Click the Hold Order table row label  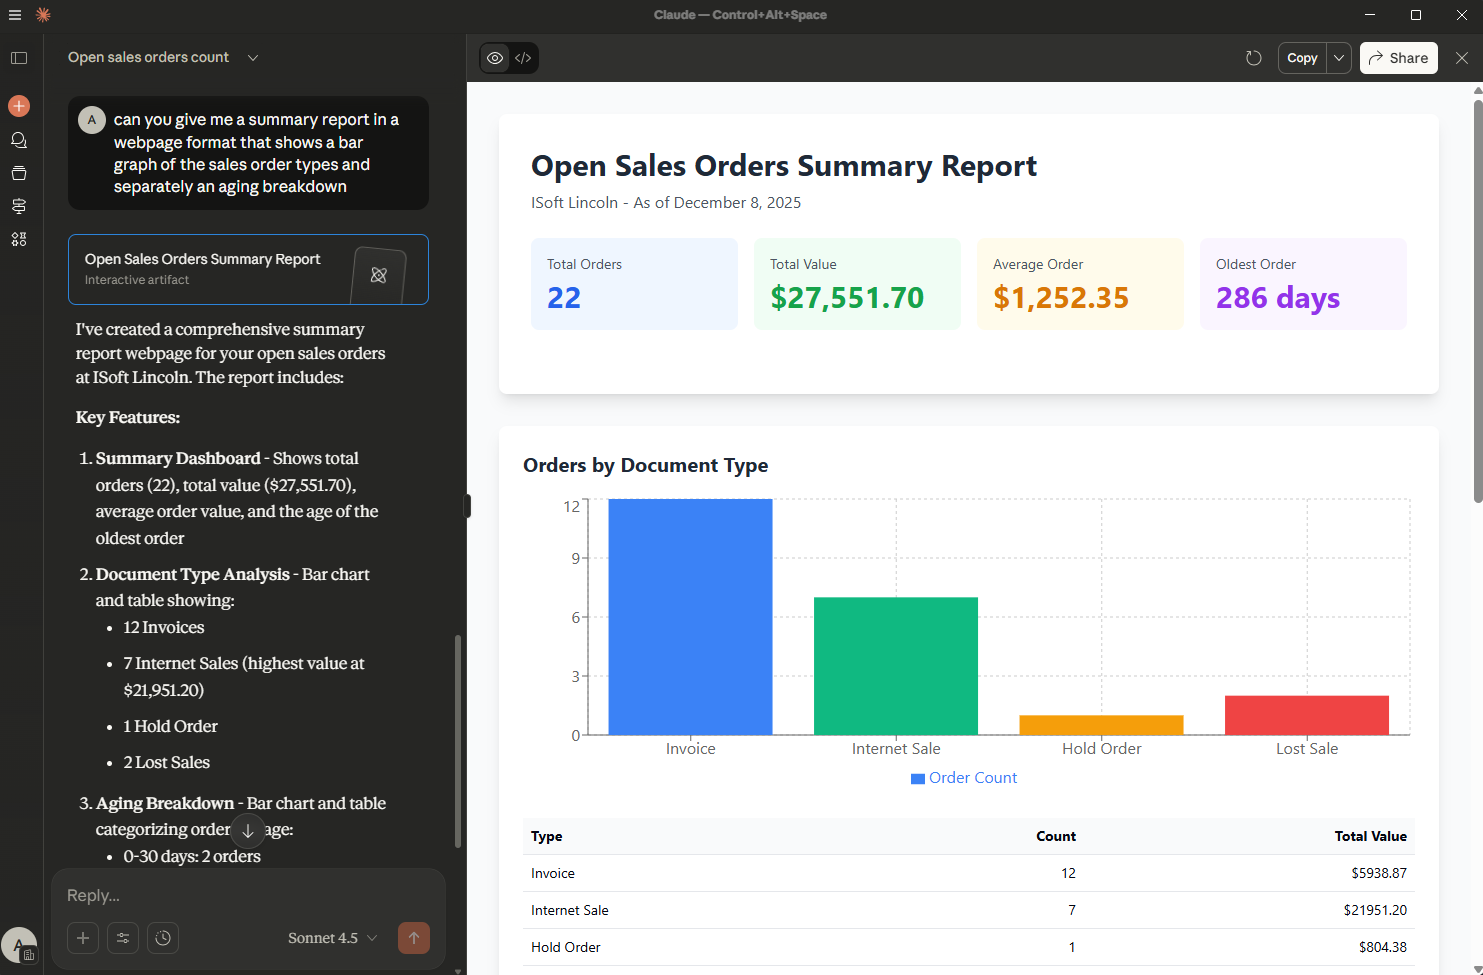pyautogui.click(x=566, y=947)
